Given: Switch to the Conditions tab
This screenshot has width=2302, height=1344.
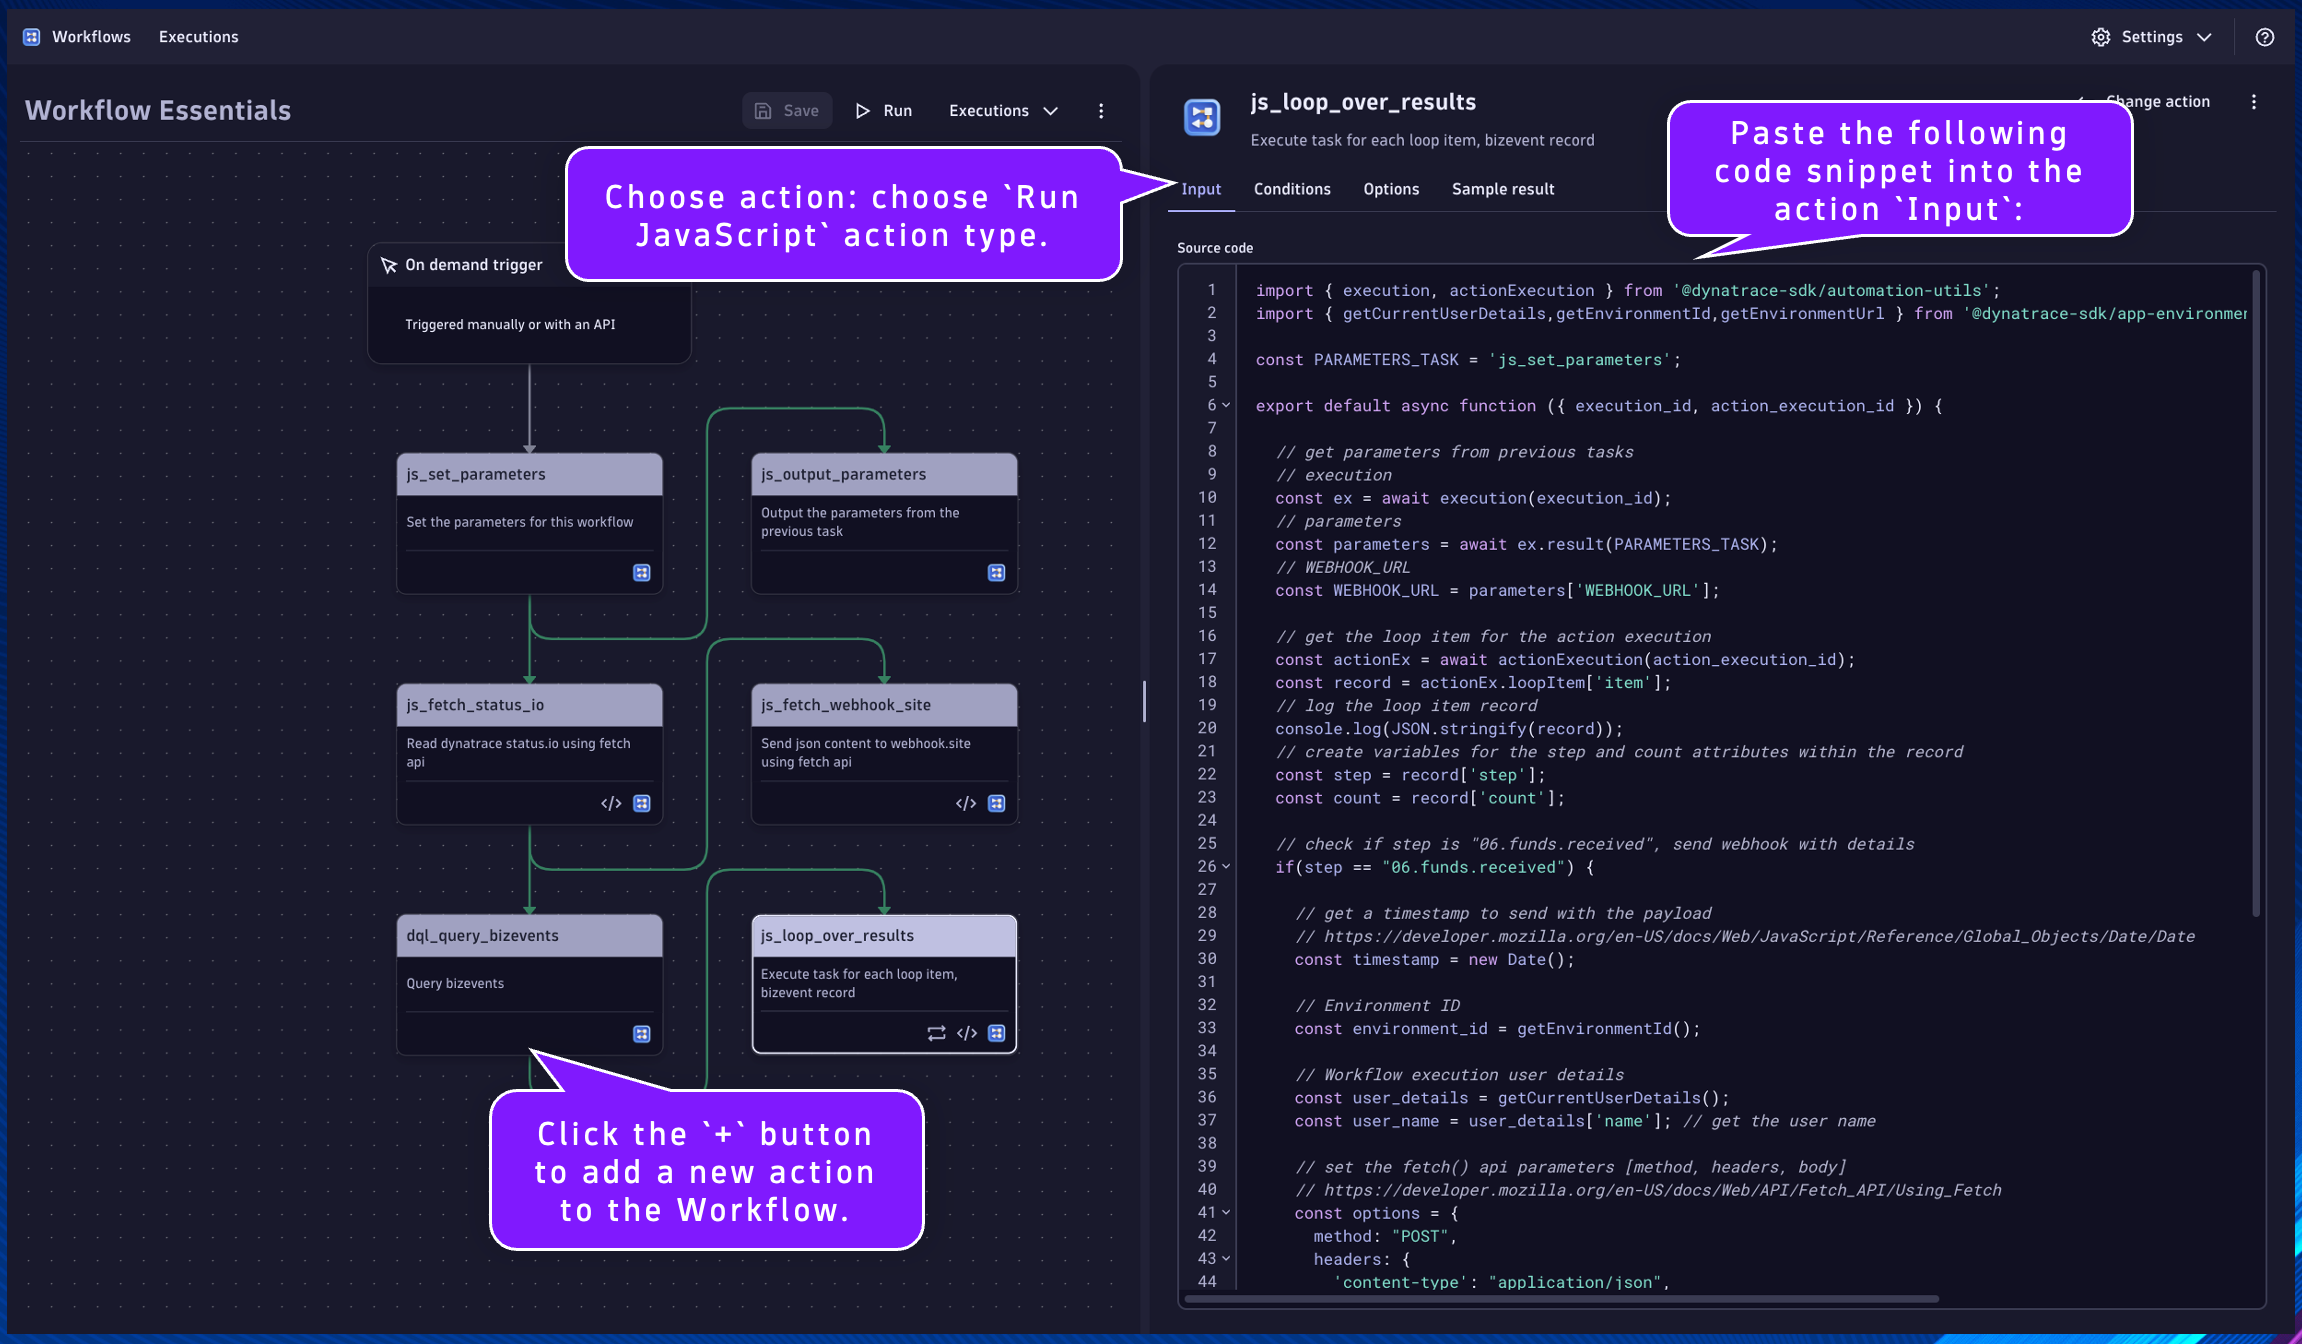Looking at the screenshot, I should [x=1292, y=189].
